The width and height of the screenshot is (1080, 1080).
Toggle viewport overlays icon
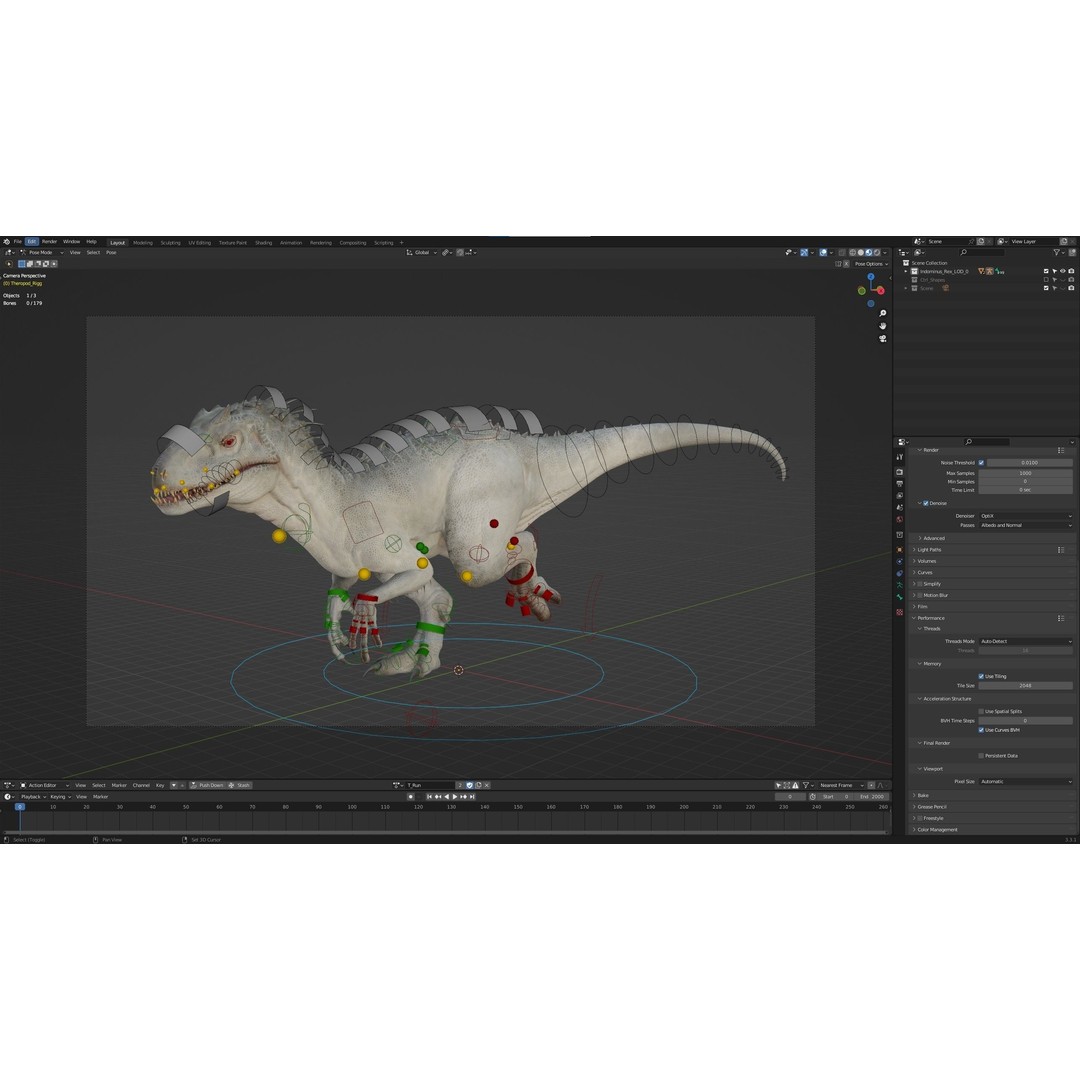[823, 253]
